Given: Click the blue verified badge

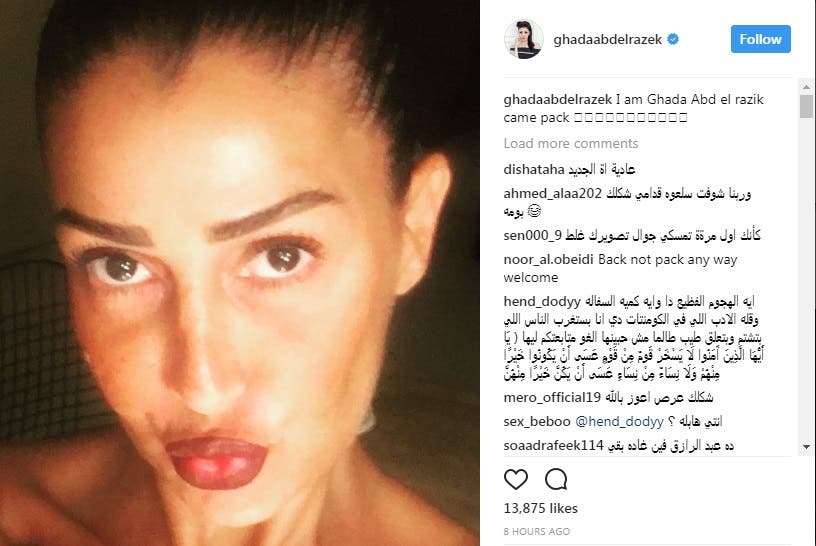Looking at the screenshot, I should pyautogui.click(x=673, y=39).
